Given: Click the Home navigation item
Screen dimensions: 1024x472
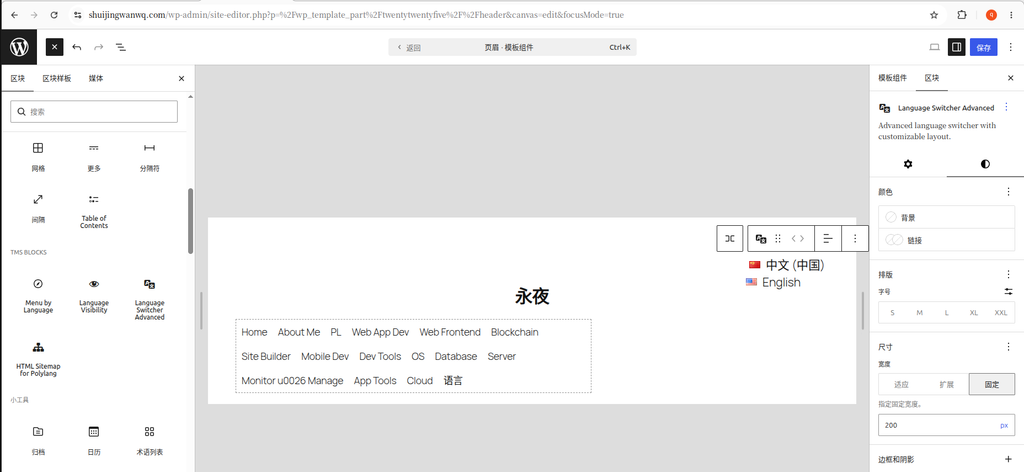Looking at the screenshot, I should (x=254, y=332).
